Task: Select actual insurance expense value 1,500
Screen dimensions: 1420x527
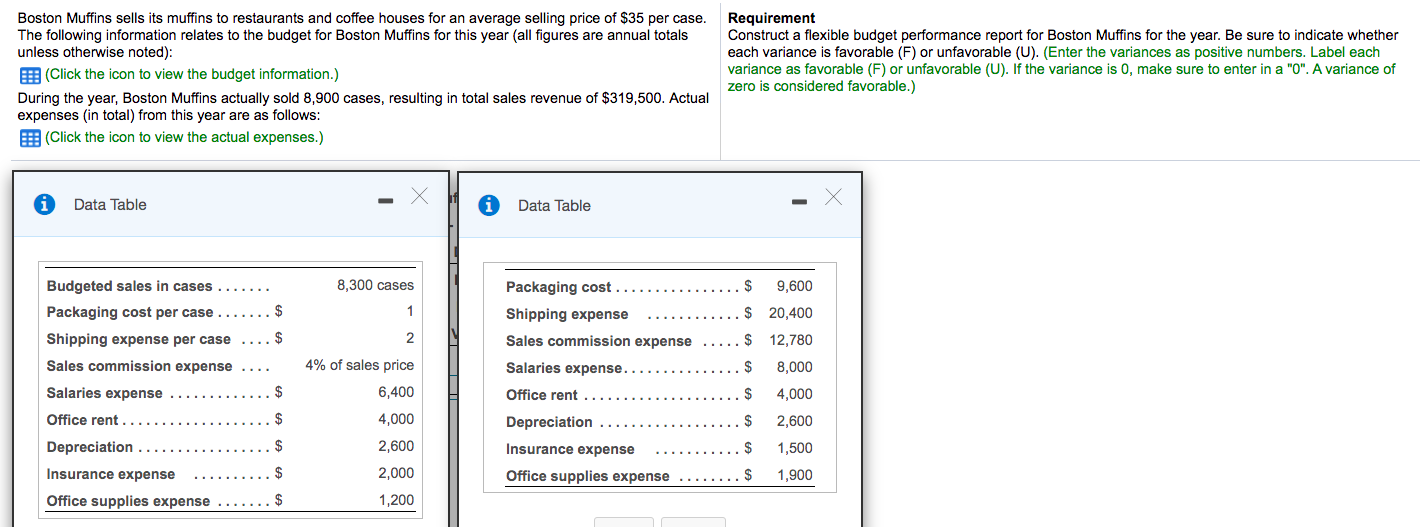Action: click(x=795, y=448)
